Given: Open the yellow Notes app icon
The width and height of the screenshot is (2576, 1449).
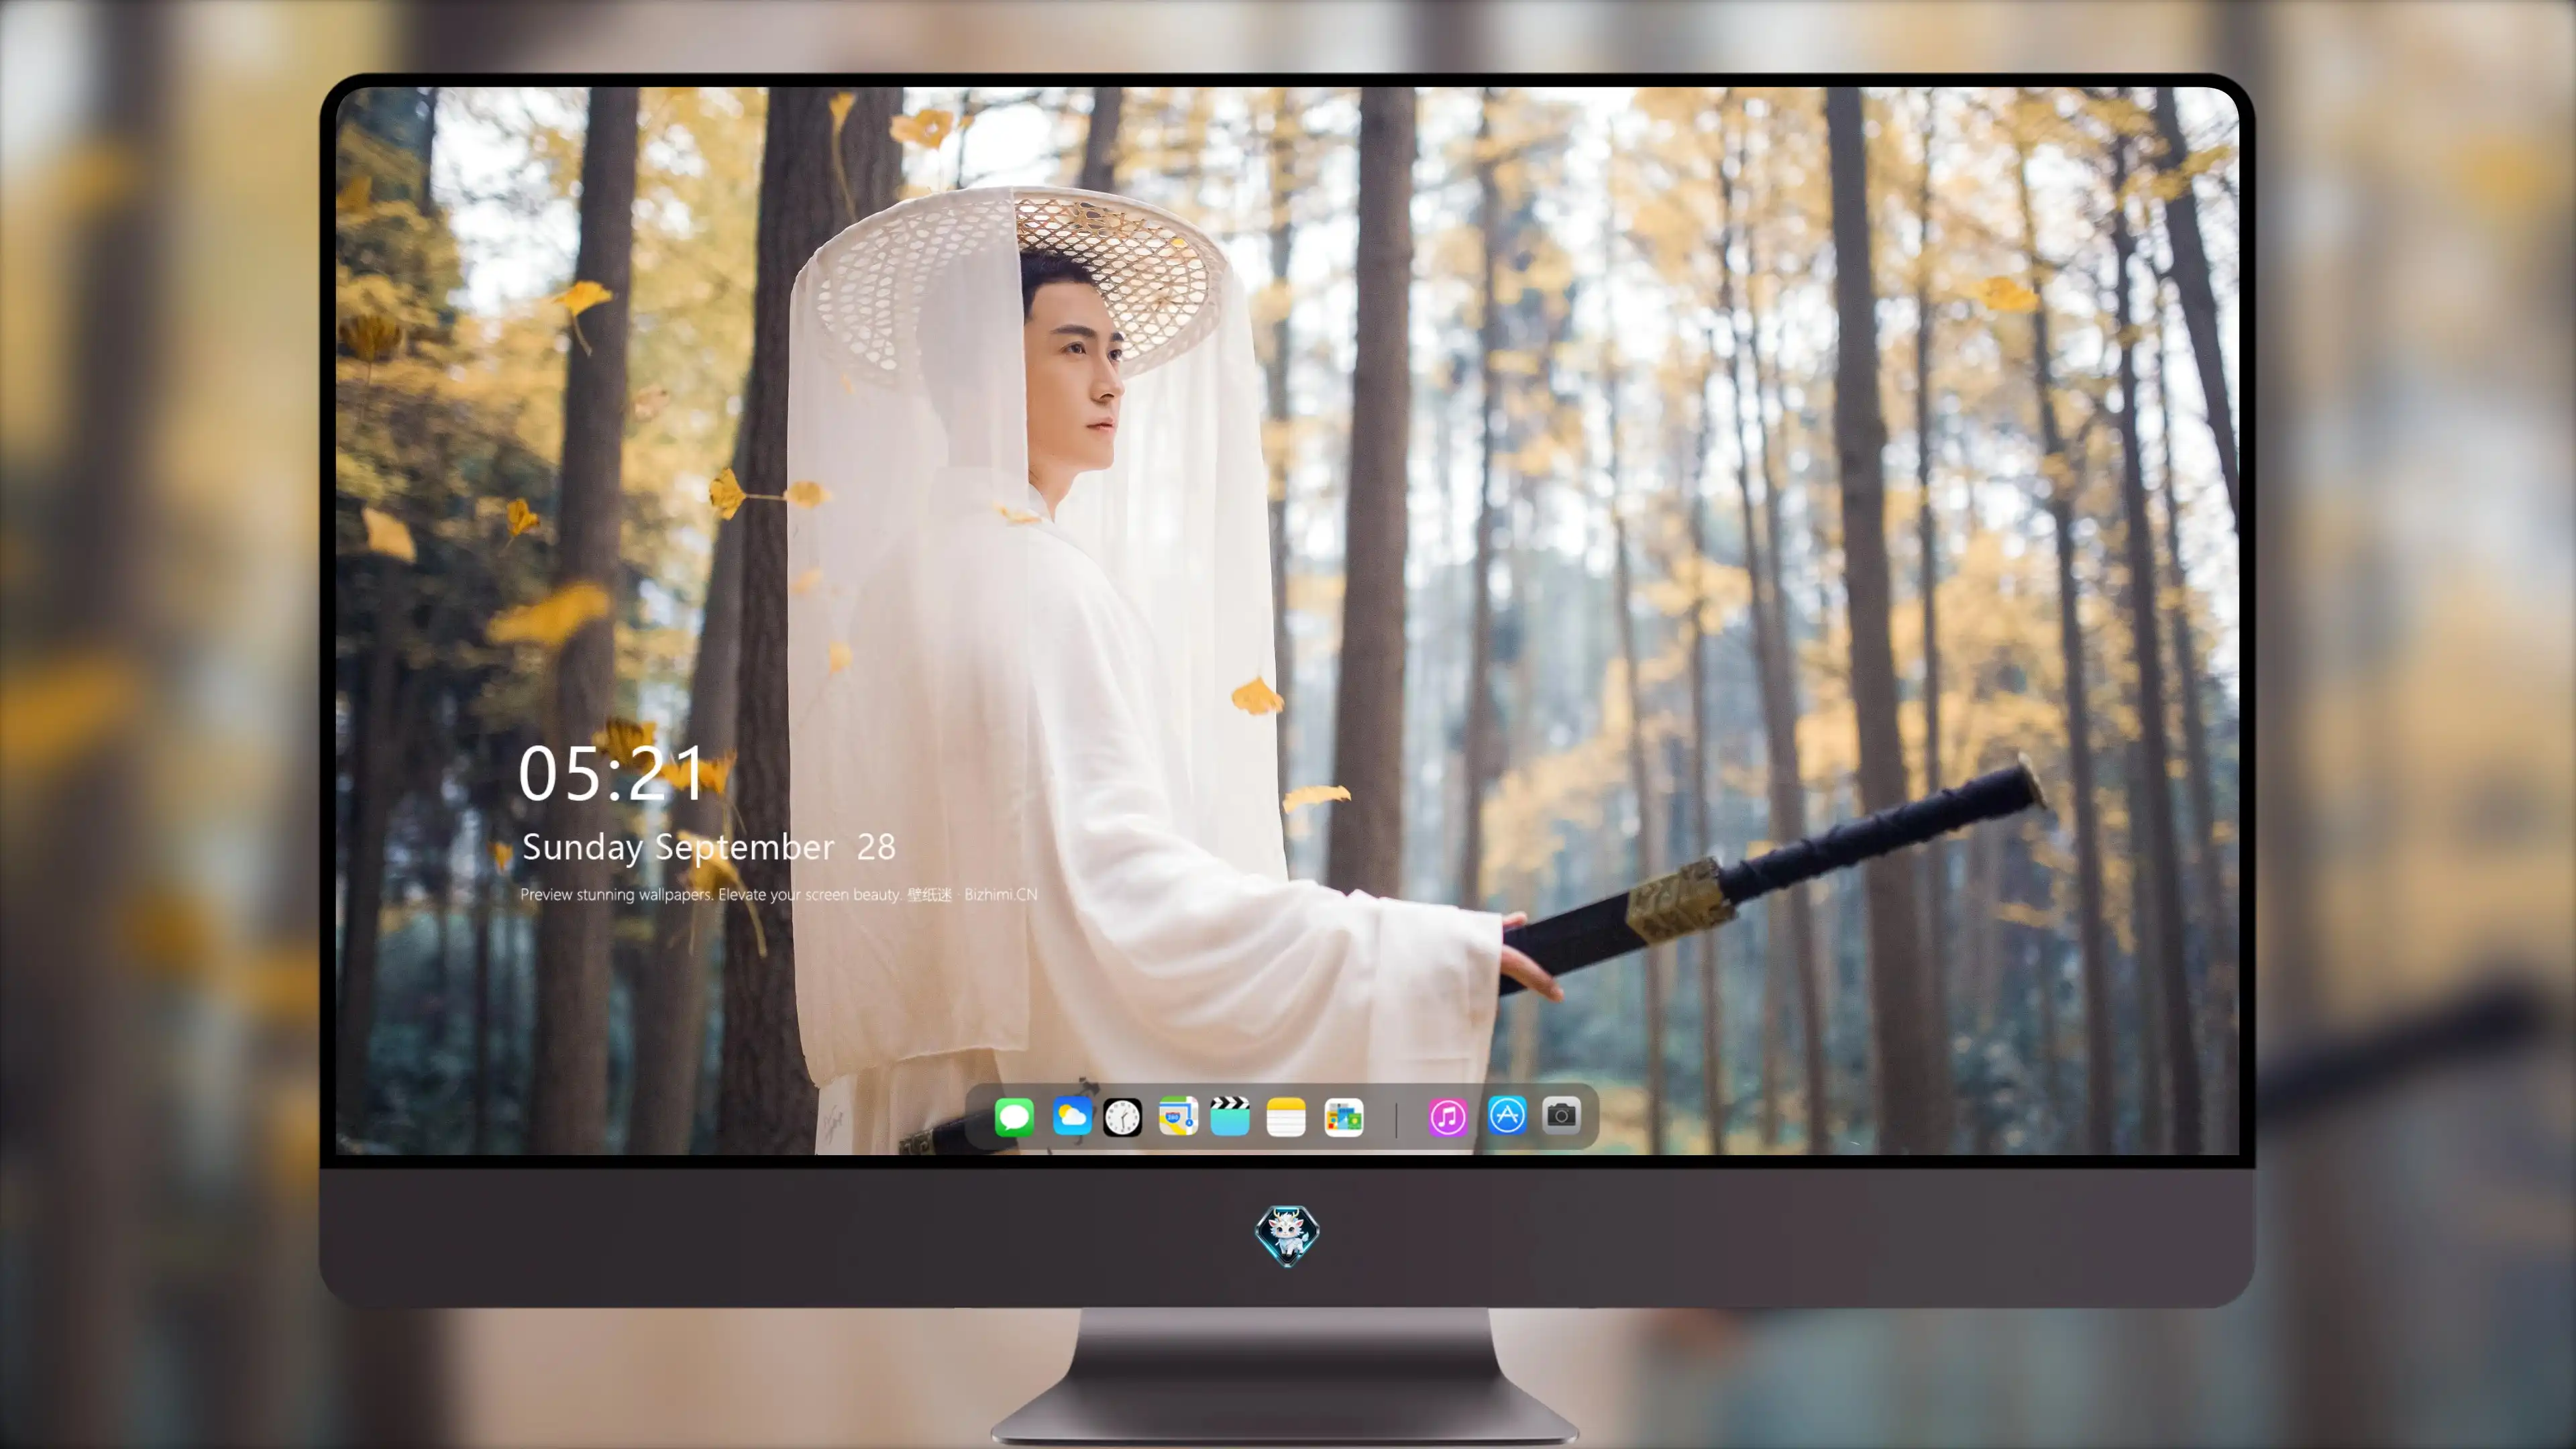Looking at the screenshot, I should coord(1286,1116).
